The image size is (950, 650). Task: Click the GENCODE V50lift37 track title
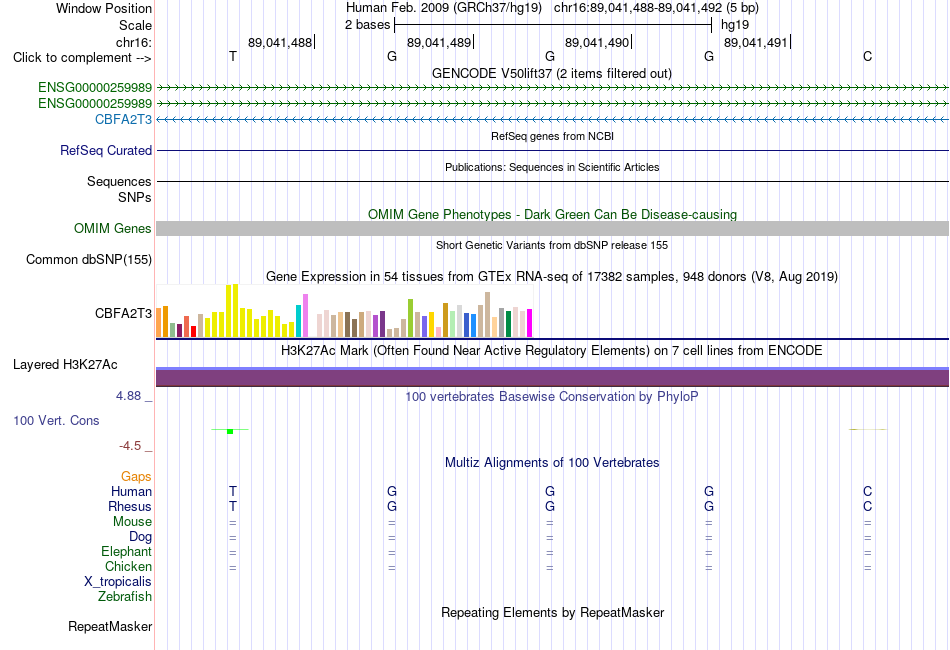(552, 73)
